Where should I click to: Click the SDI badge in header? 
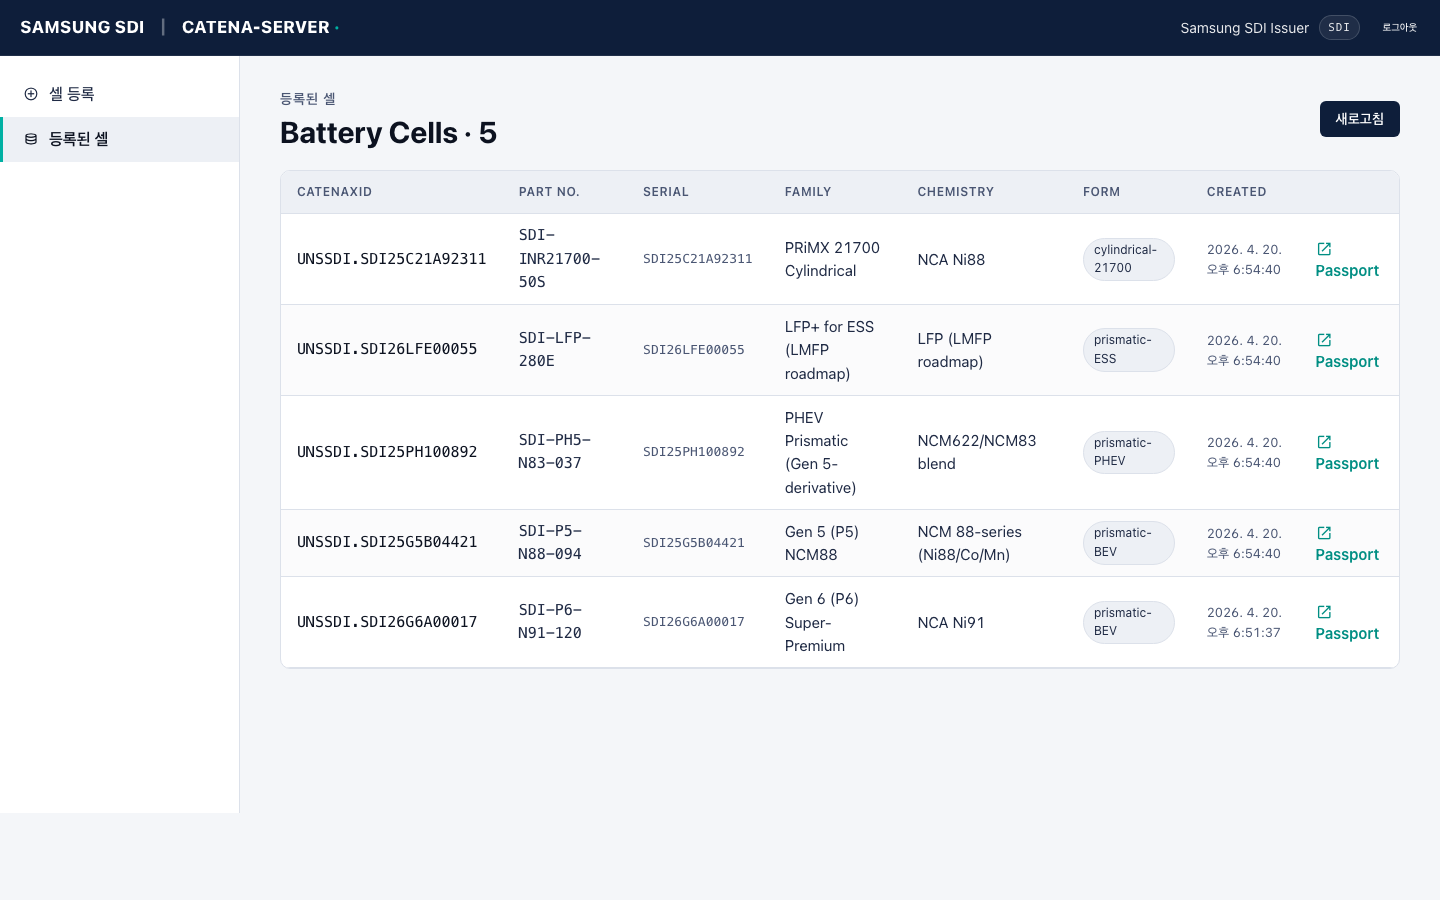(1339, 28)
